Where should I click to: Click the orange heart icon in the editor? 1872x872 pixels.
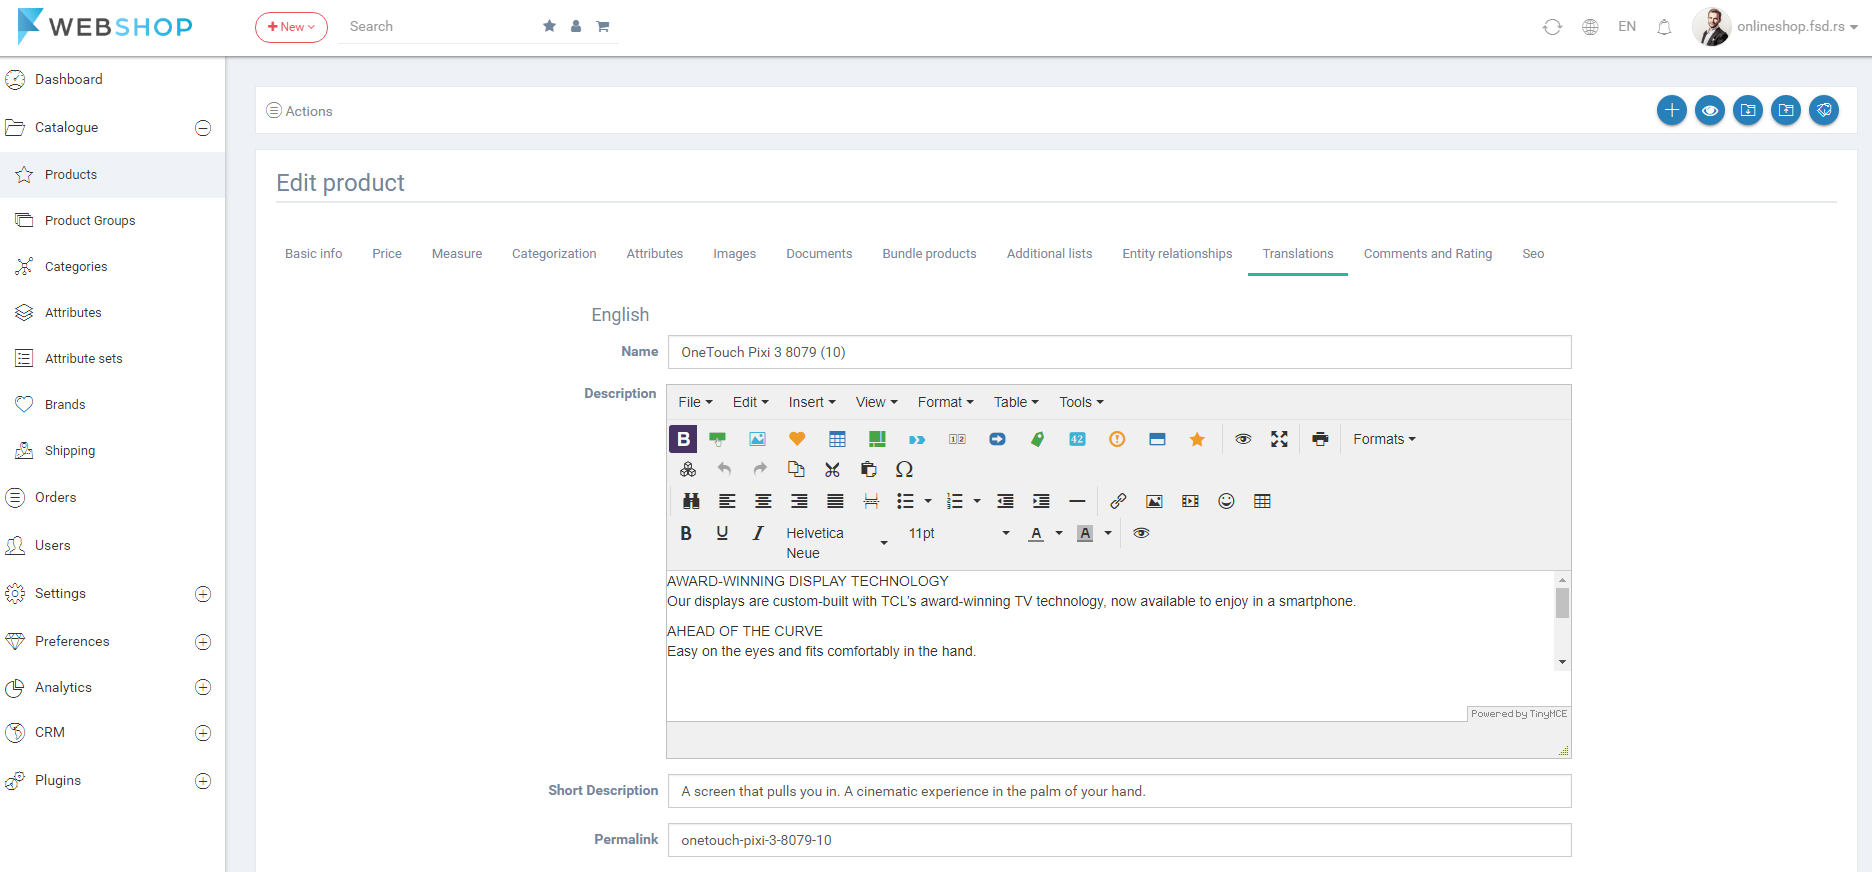(797, 439)
